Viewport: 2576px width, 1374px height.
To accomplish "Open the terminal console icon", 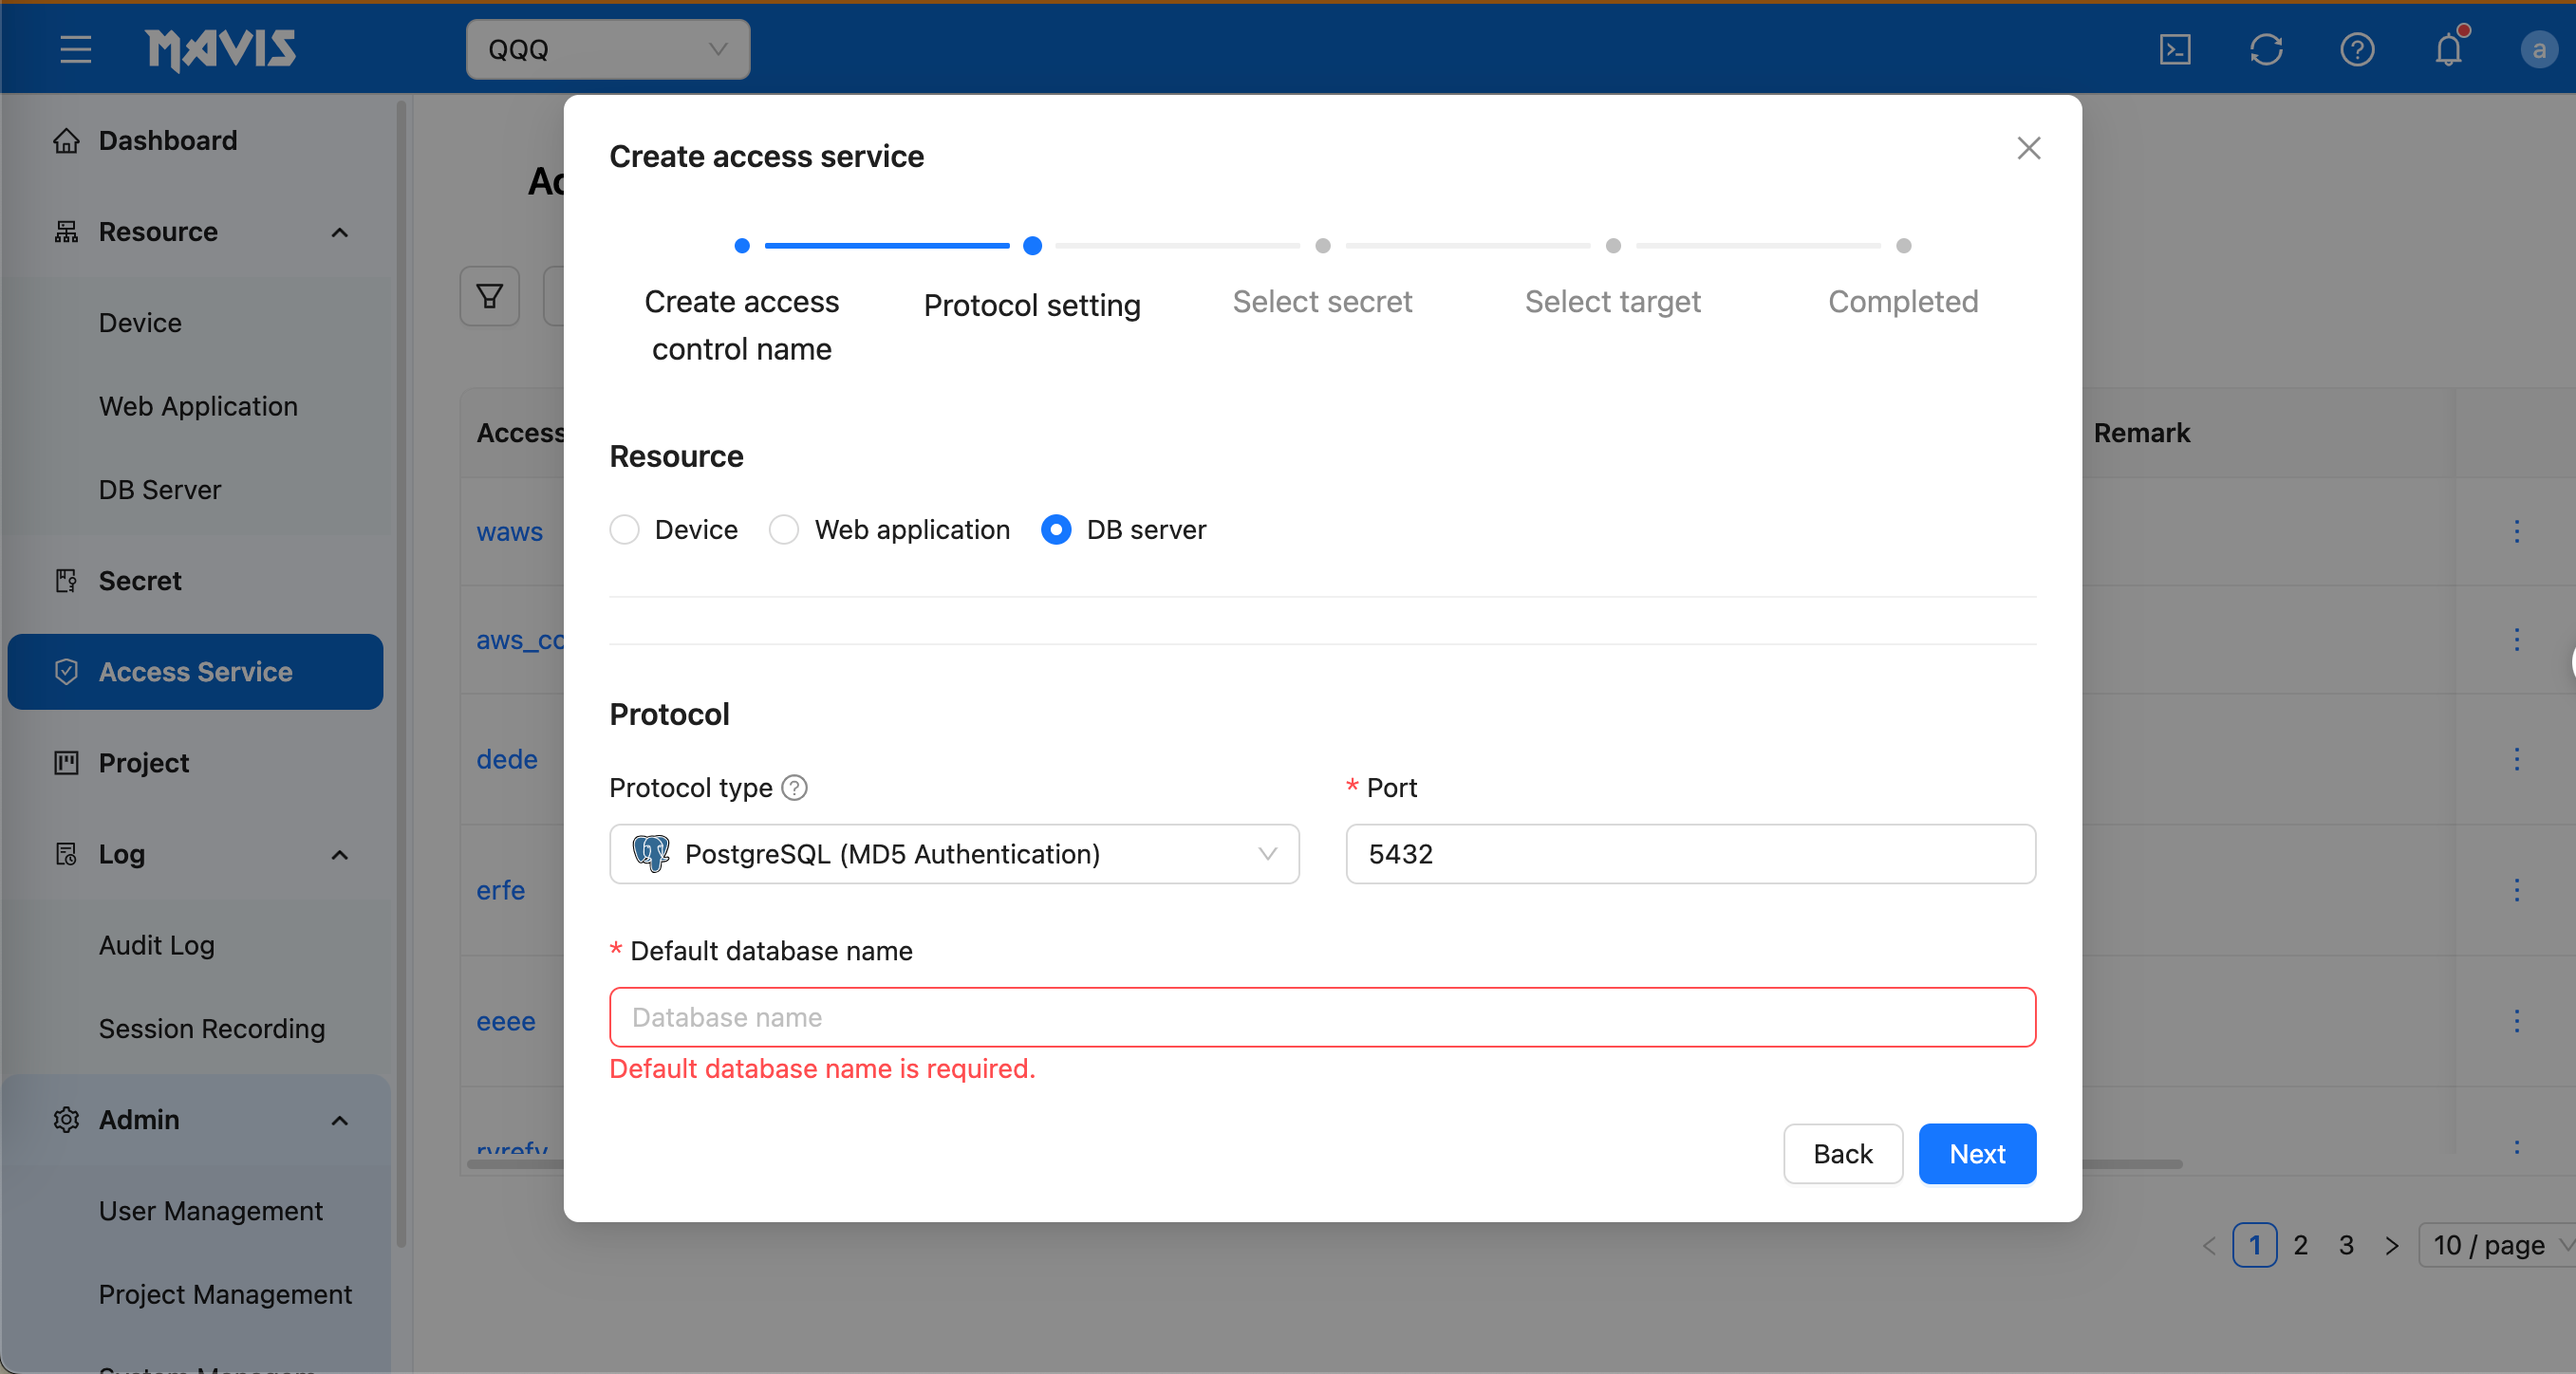I will coord(2174,49).
